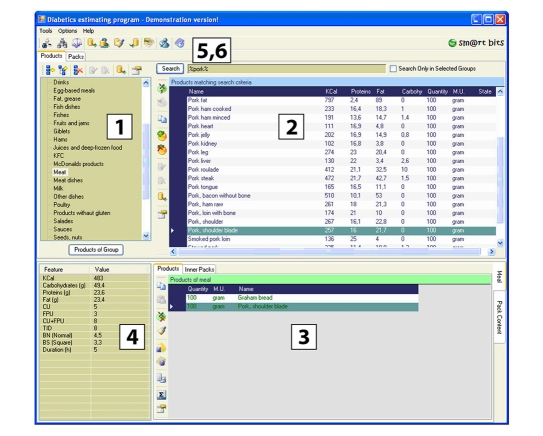The image size is (543, 436).
Task: Click the orange with green plus add-product icon
Action: tap(162, 135)
